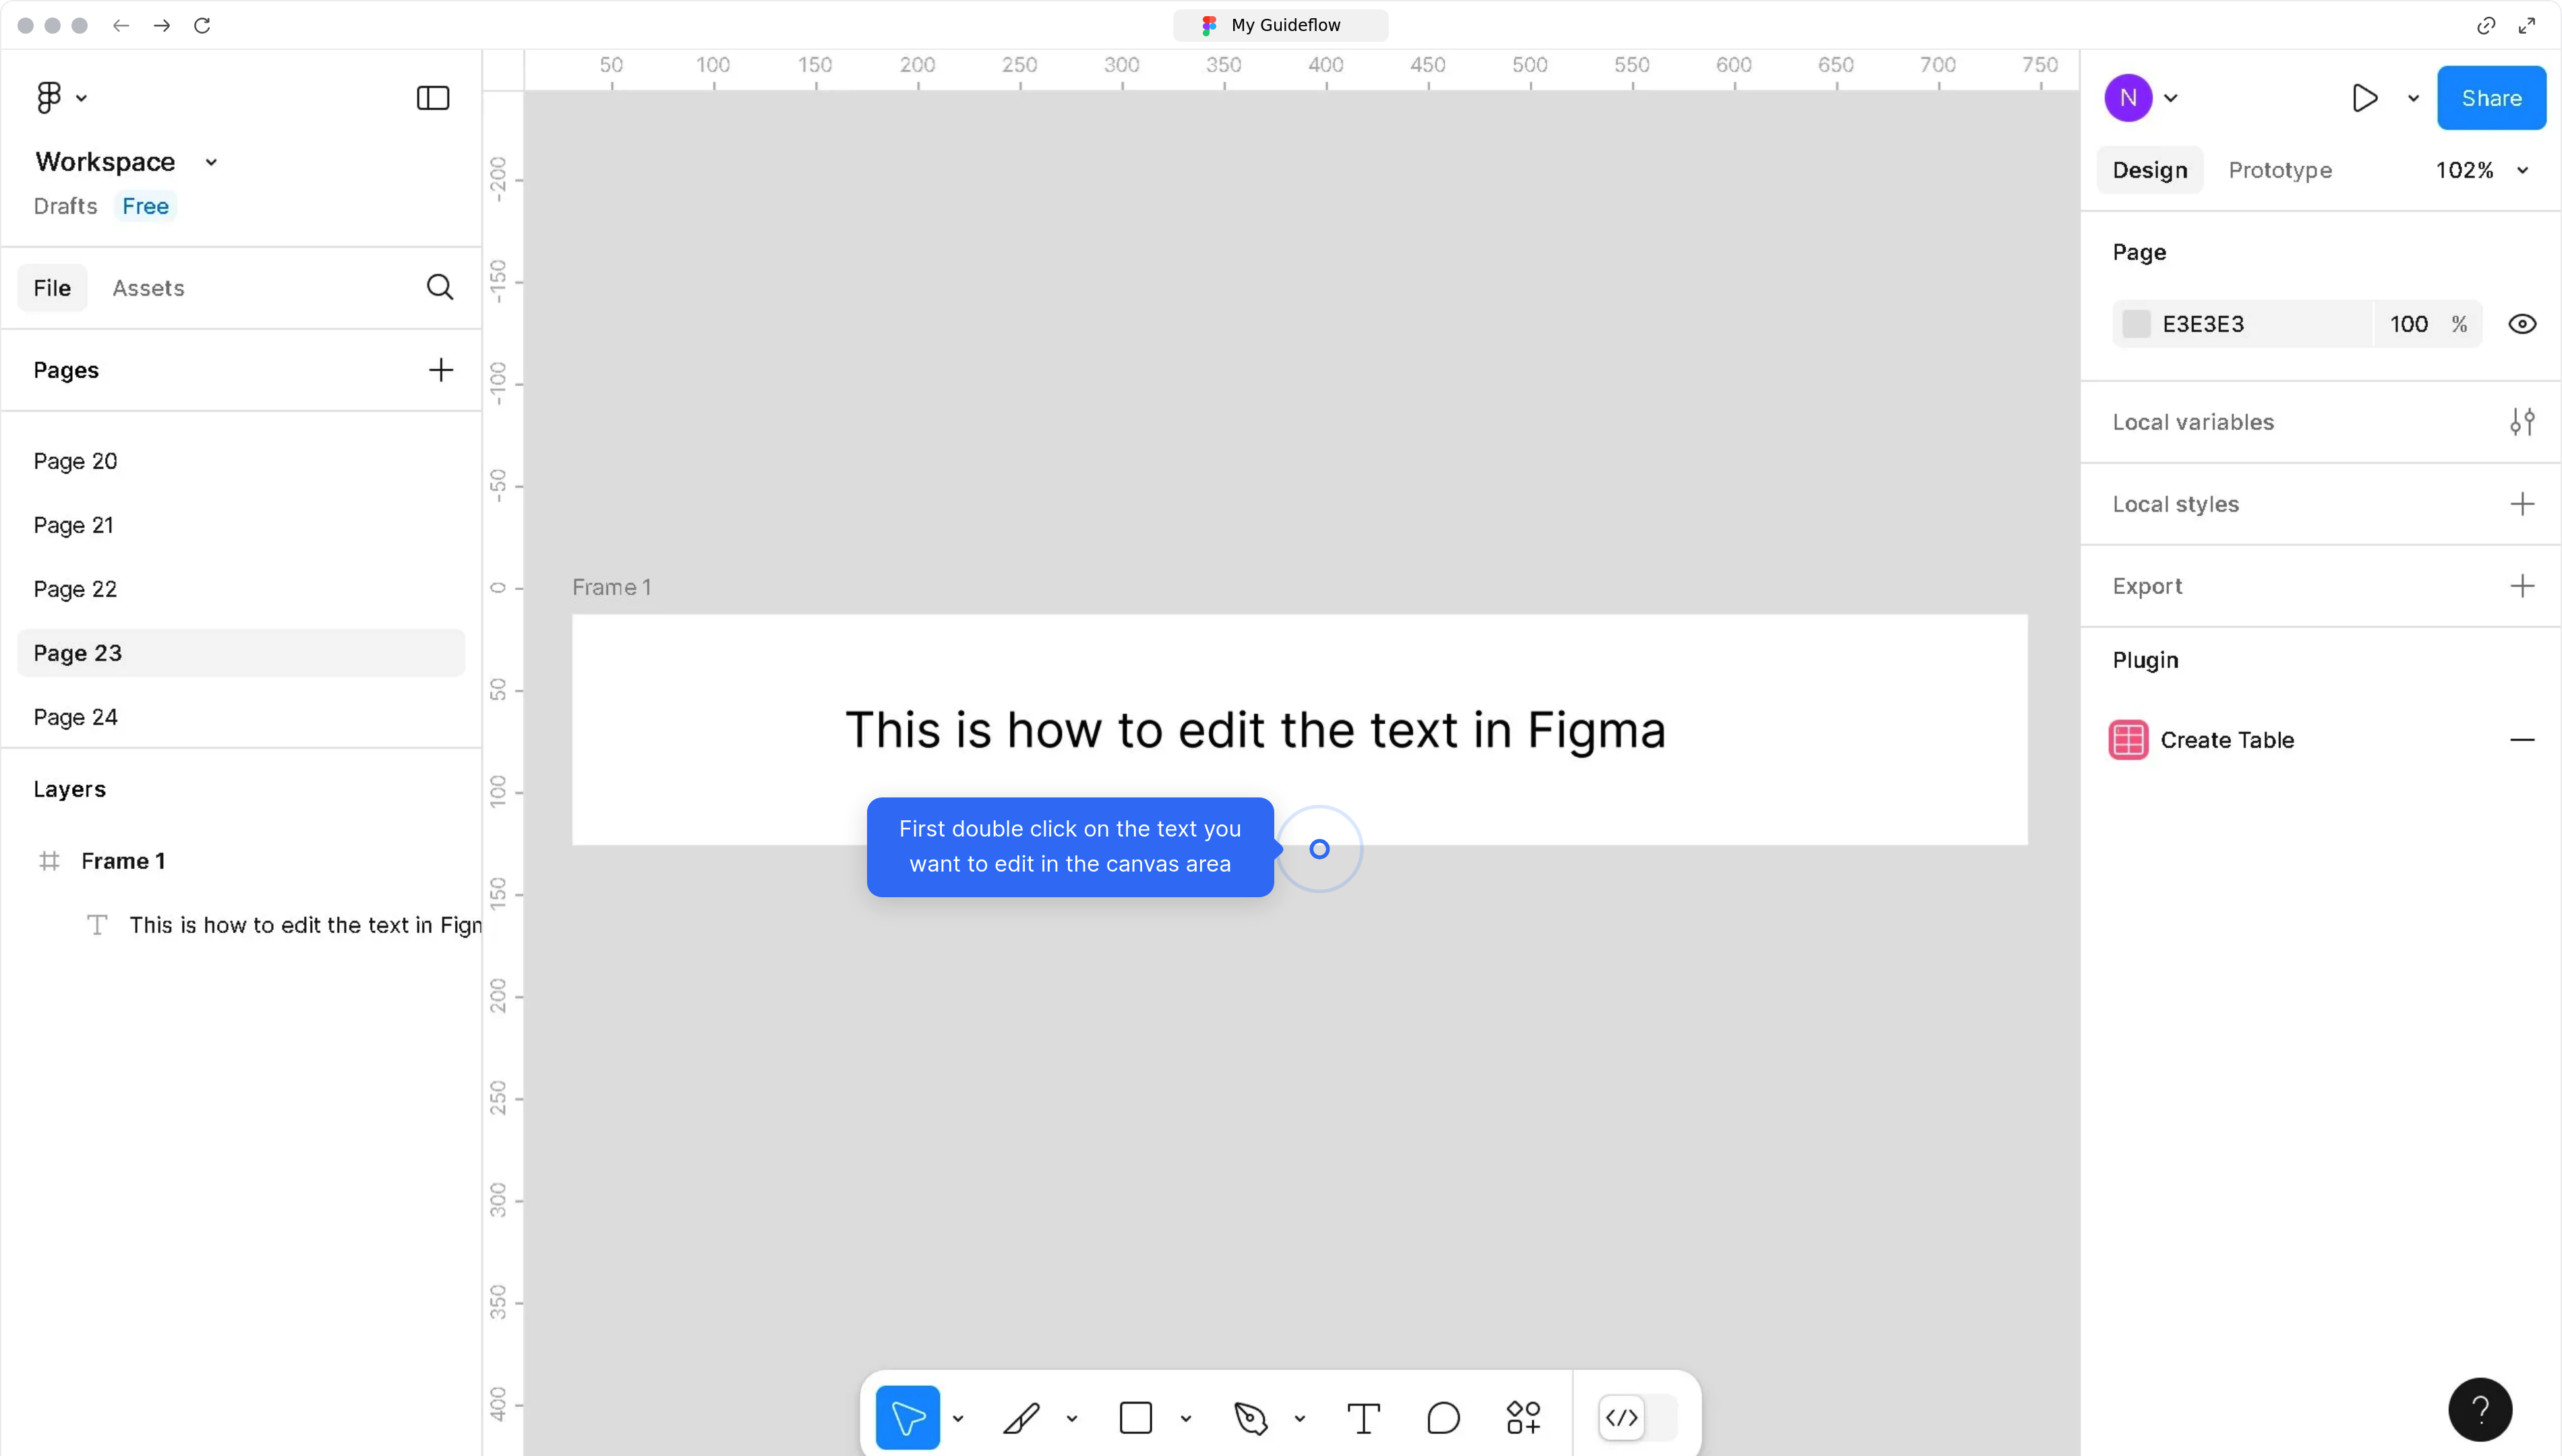Toggle the left sidebar panel

click(x=431, y=97)
